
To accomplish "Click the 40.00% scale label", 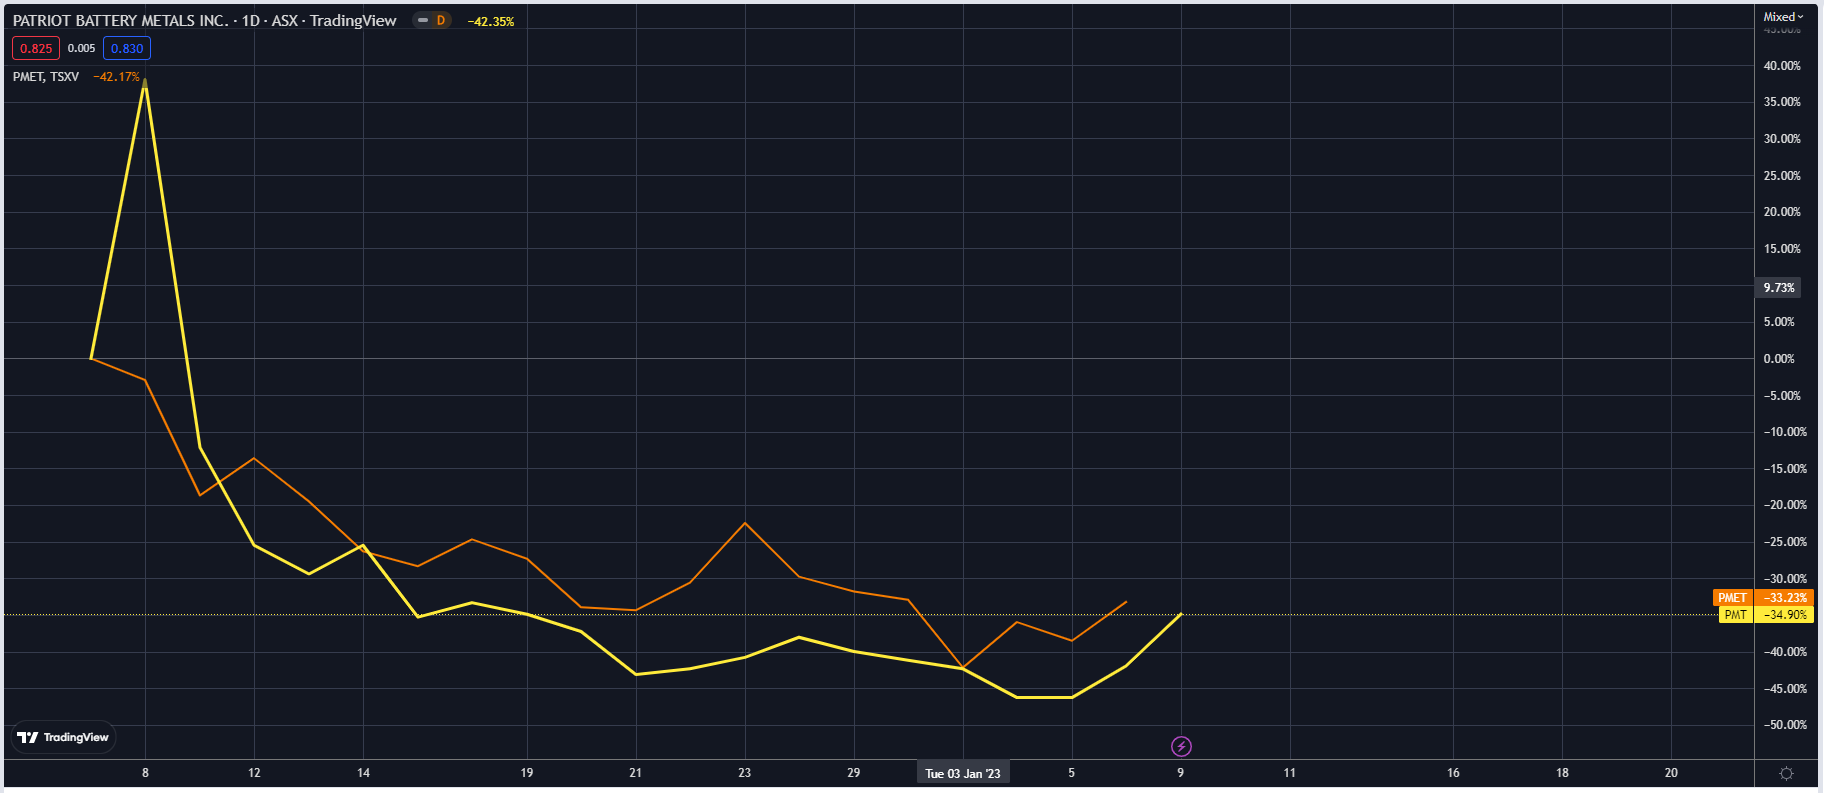I will click(x=1782, y=66).
